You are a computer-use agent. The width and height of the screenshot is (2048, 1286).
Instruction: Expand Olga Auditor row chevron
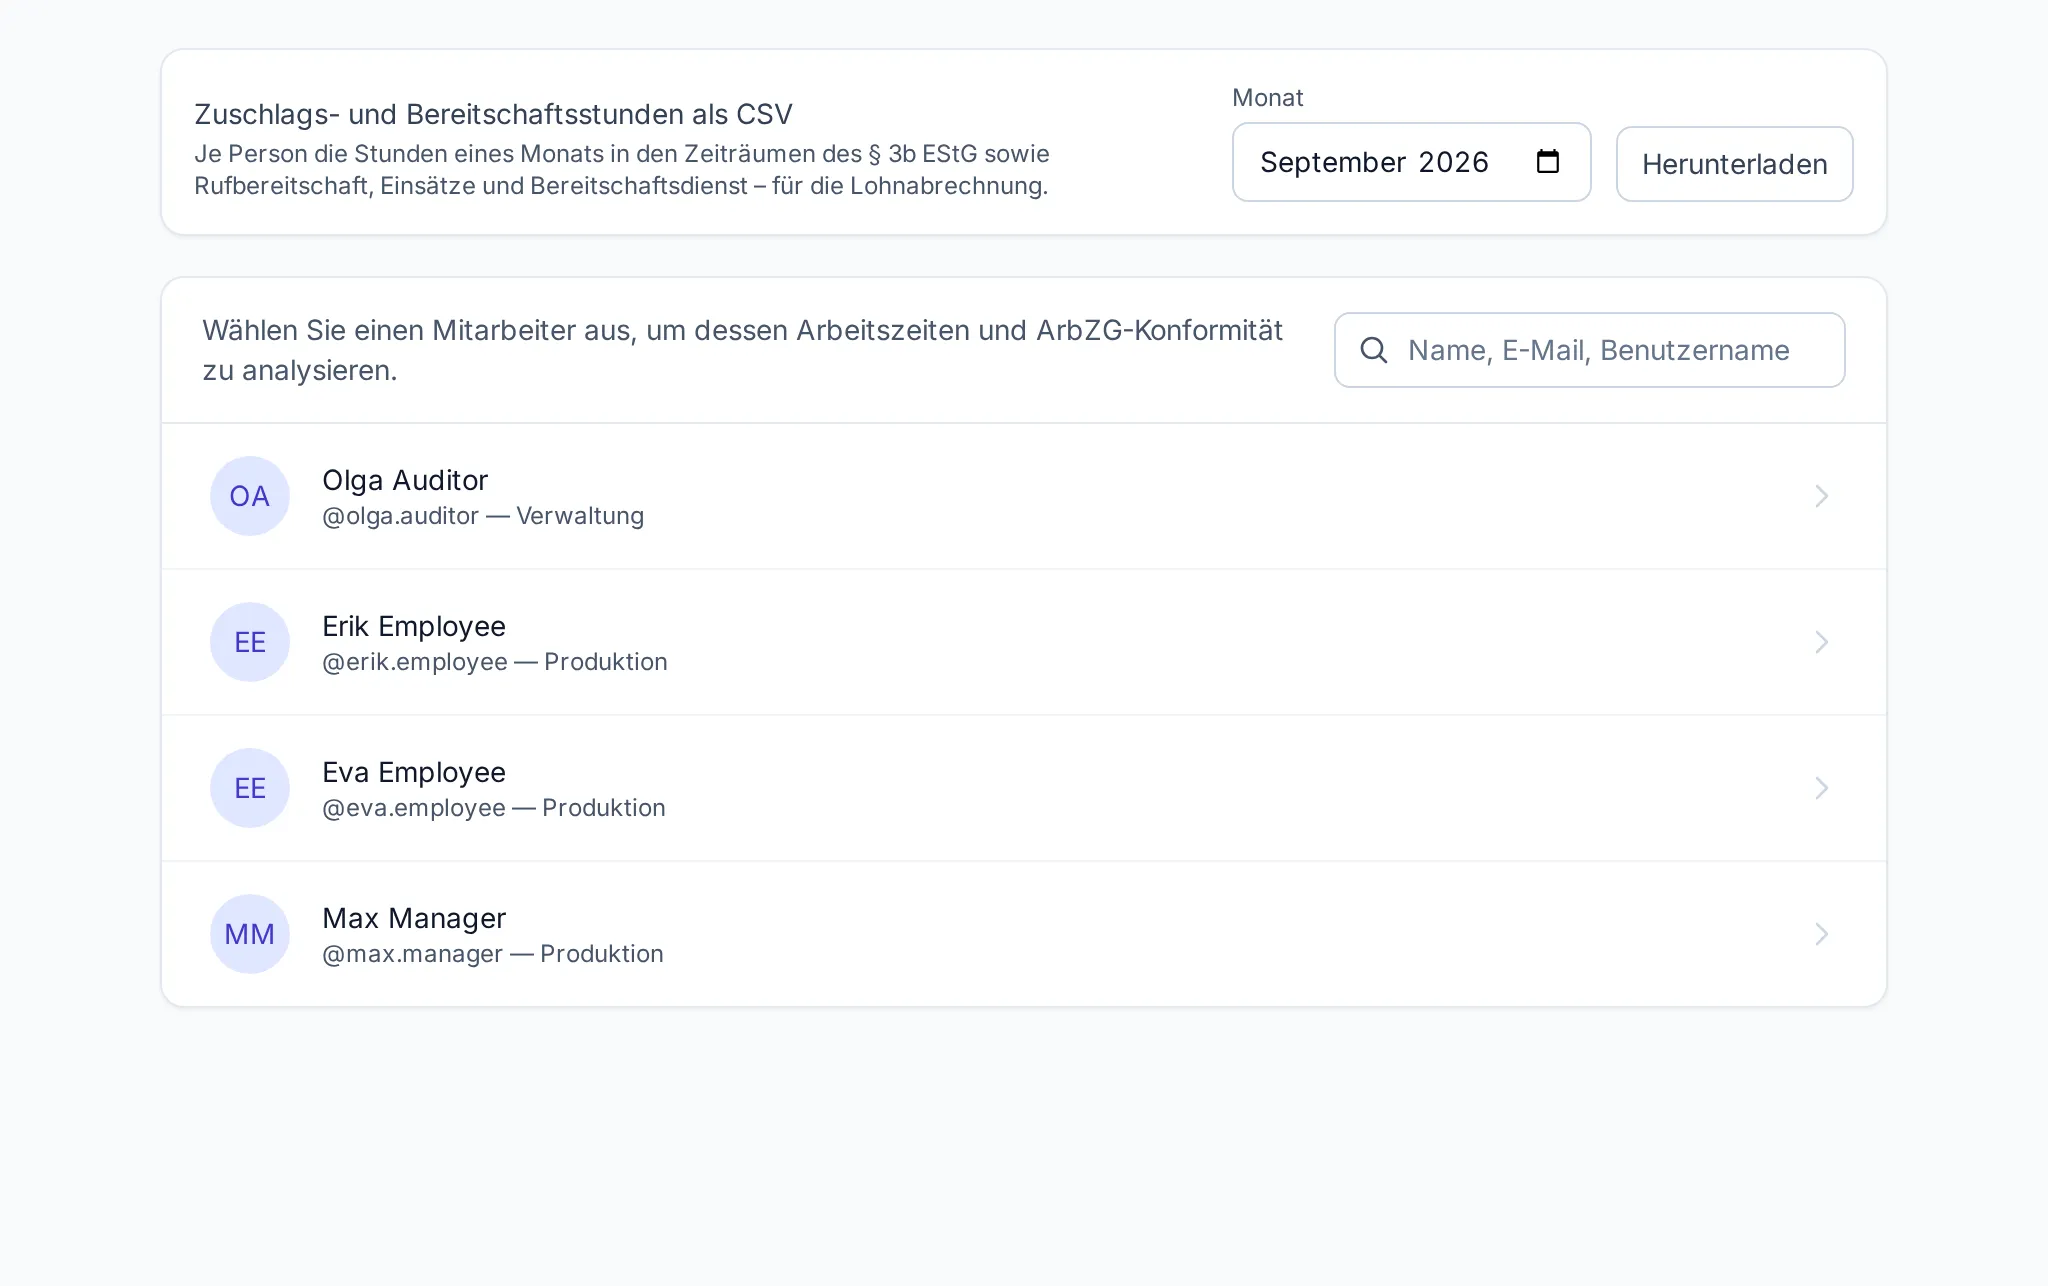click(x=1821, y=496)
